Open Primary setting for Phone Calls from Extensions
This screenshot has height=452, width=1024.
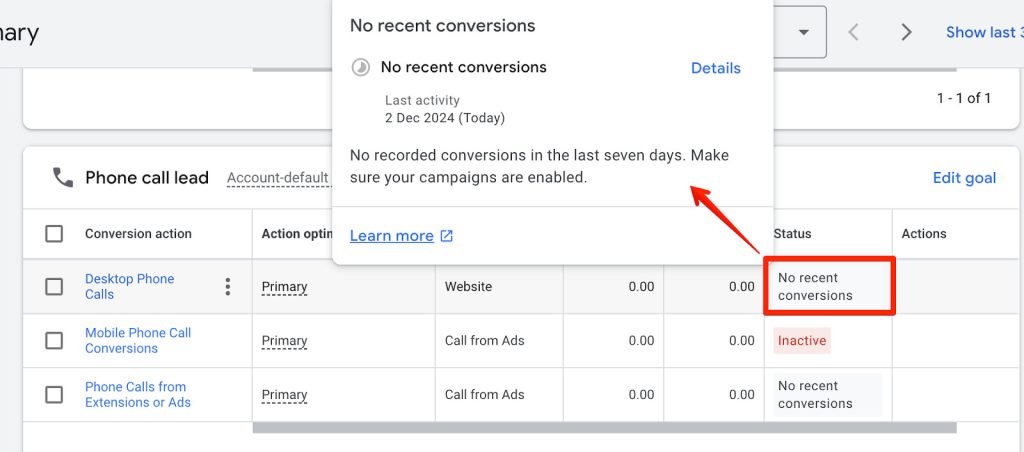point(284,395)
